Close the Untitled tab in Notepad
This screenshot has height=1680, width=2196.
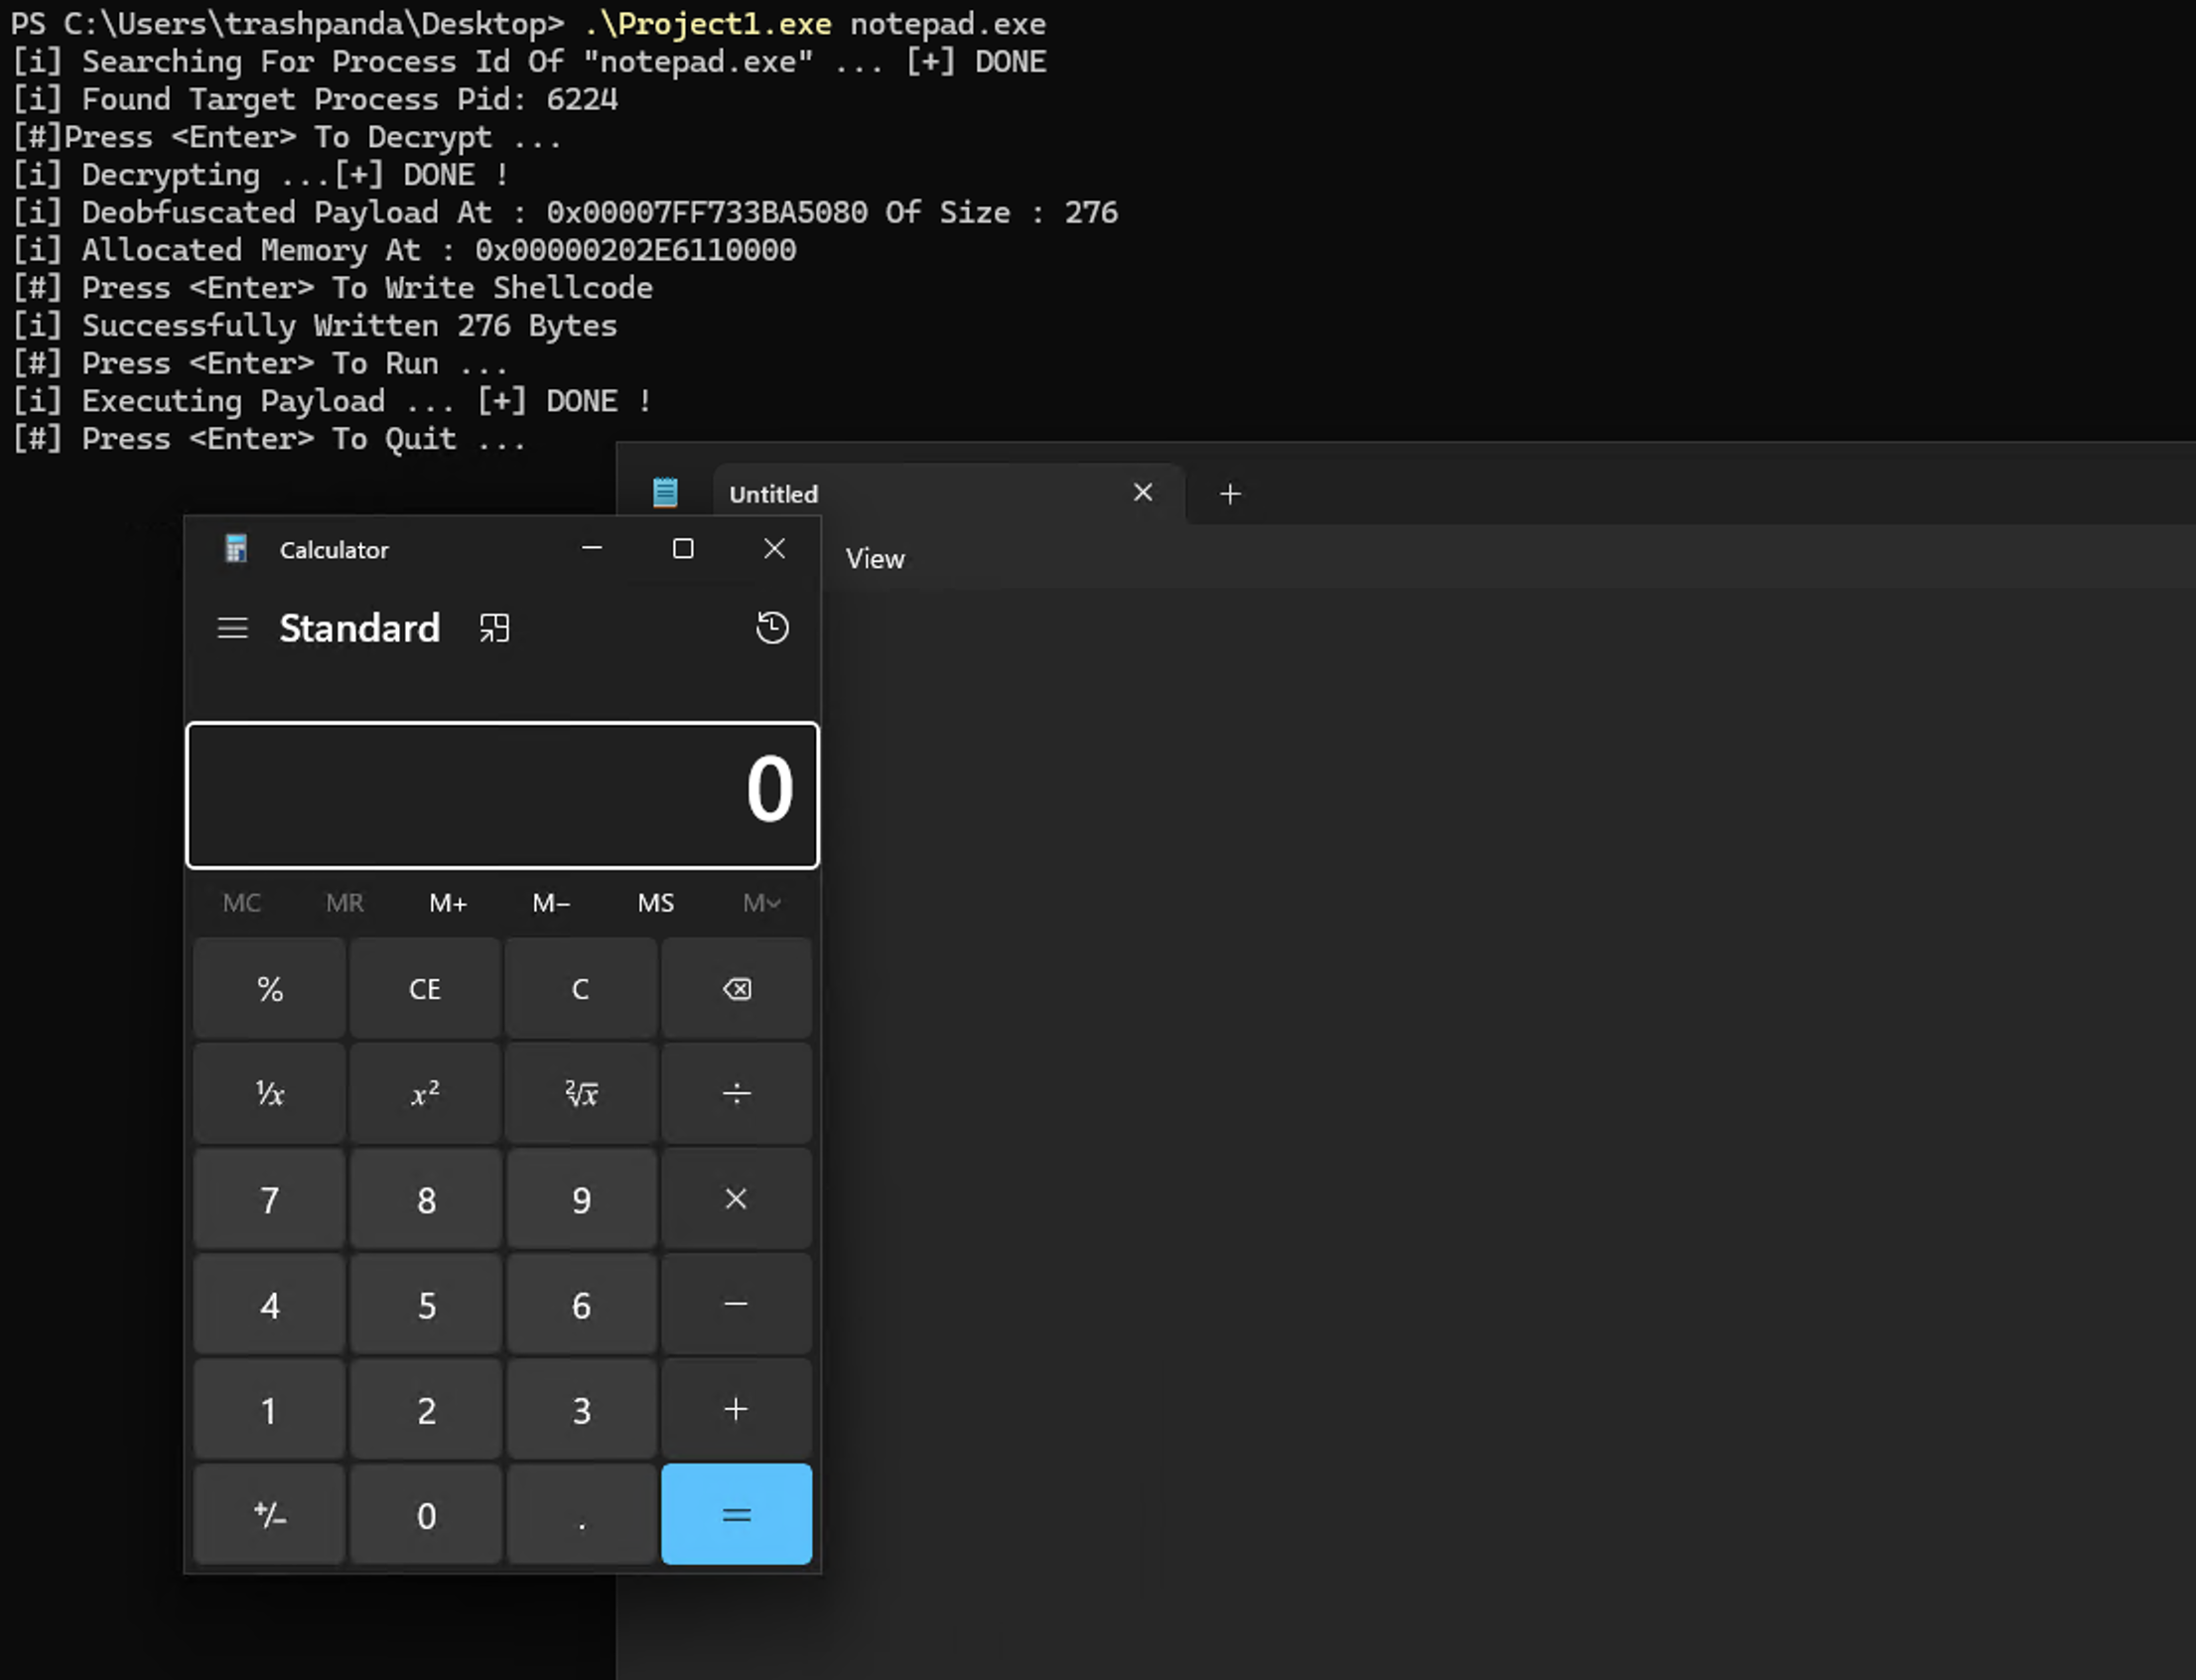tap(1143, 492)
